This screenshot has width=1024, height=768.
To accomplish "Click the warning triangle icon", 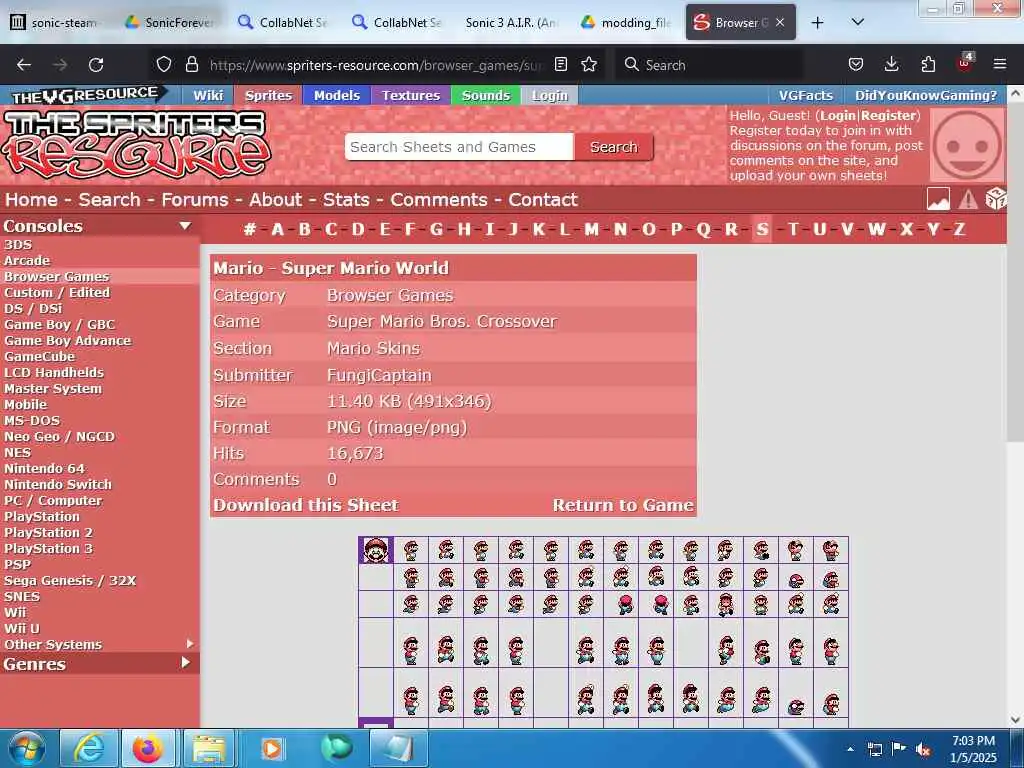I will (968, 199).
